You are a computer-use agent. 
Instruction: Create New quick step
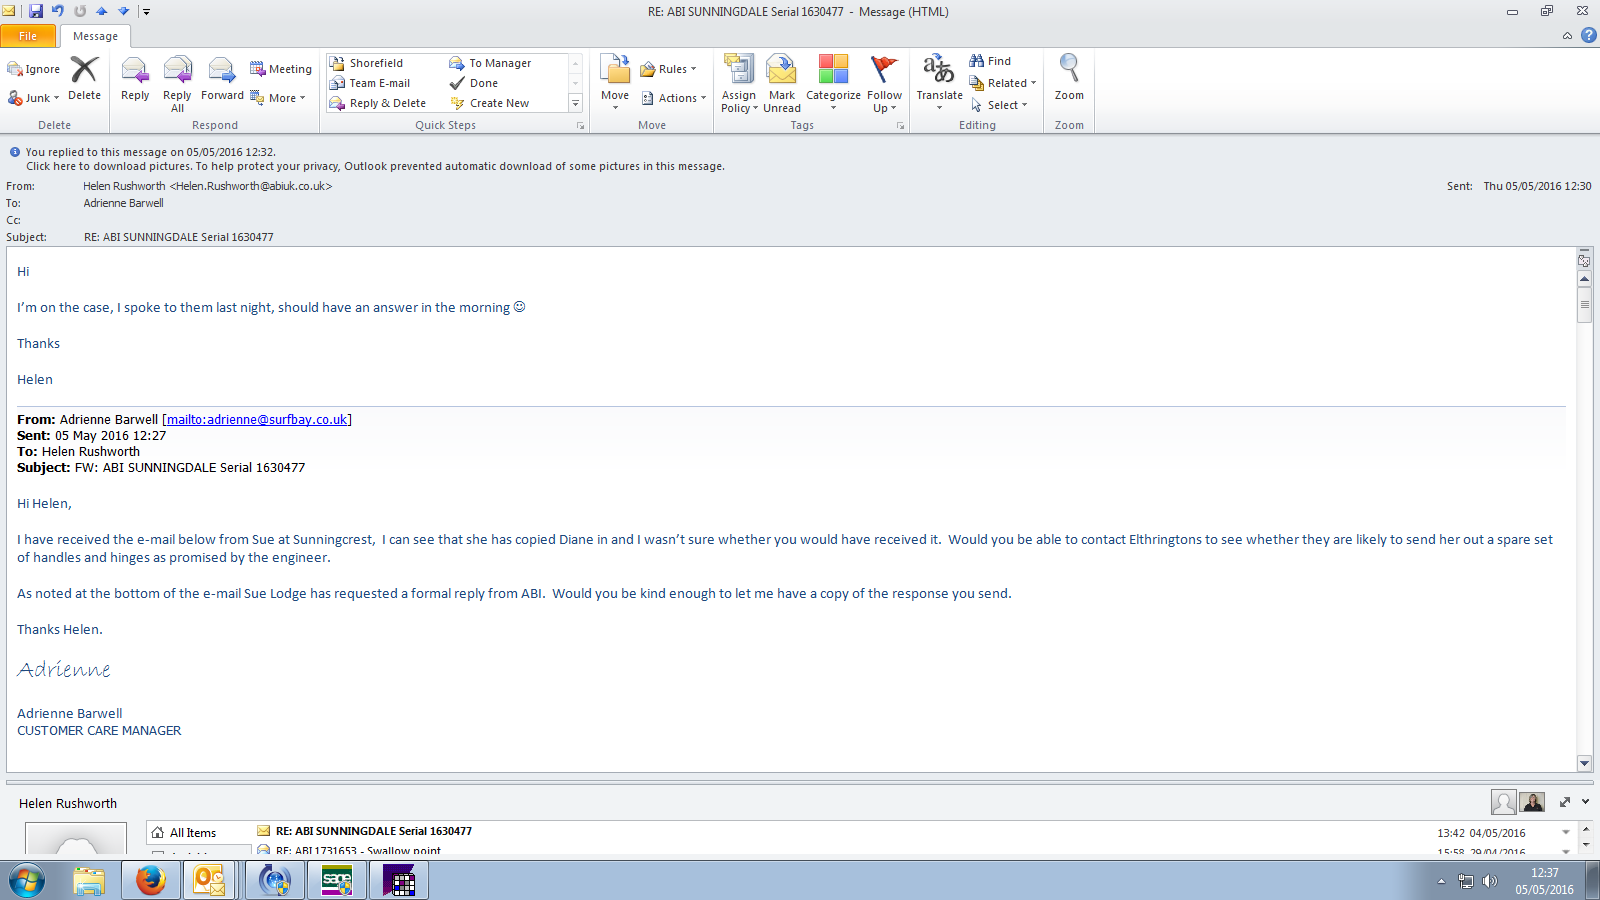pyautogui.click(x=490, y=103)
